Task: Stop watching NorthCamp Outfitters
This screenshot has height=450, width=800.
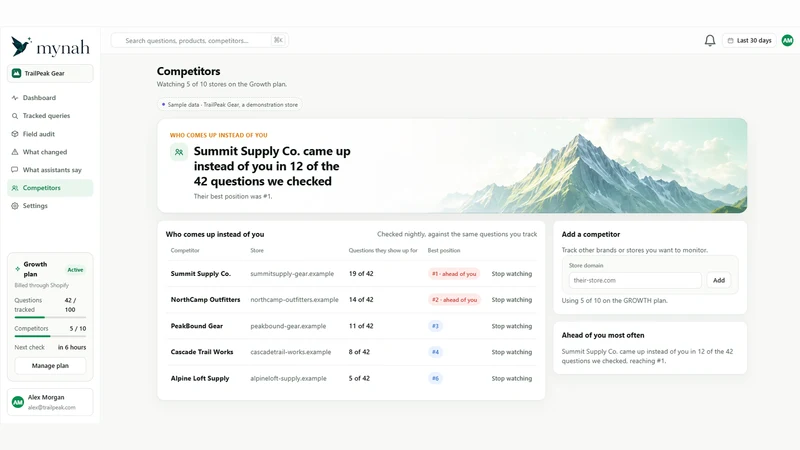Action: [x=512, y=300]
